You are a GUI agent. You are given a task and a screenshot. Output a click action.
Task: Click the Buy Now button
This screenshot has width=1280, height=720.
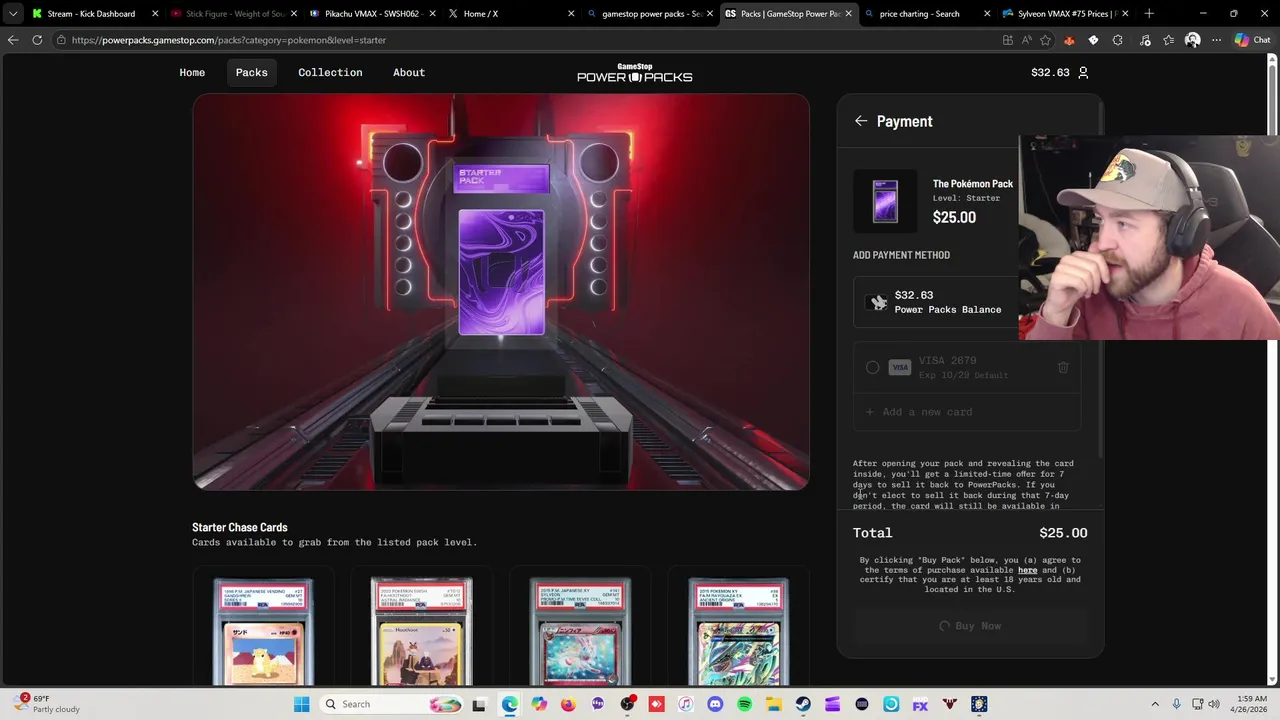(x=970, y=626)
